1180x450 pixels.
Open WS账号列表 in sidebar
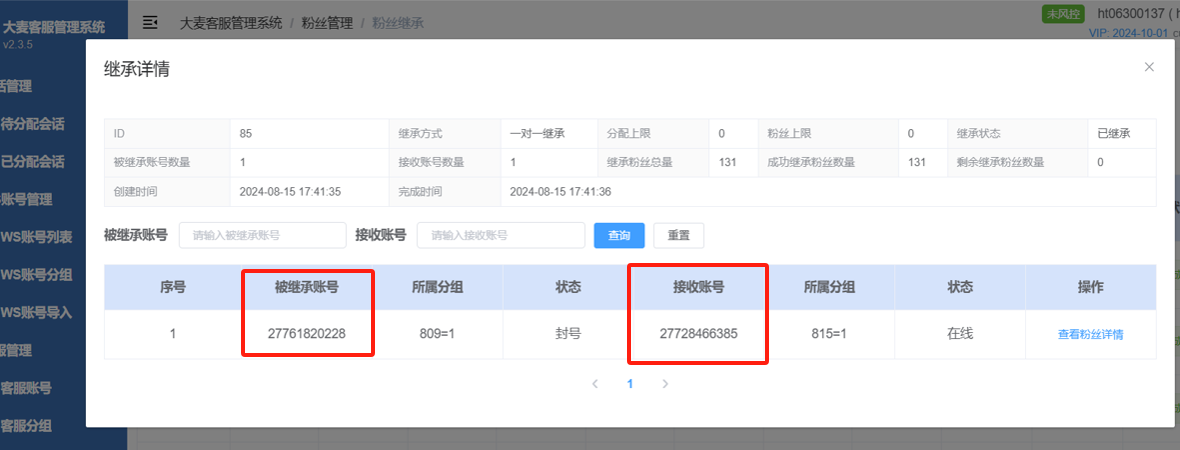click(37, 237)
